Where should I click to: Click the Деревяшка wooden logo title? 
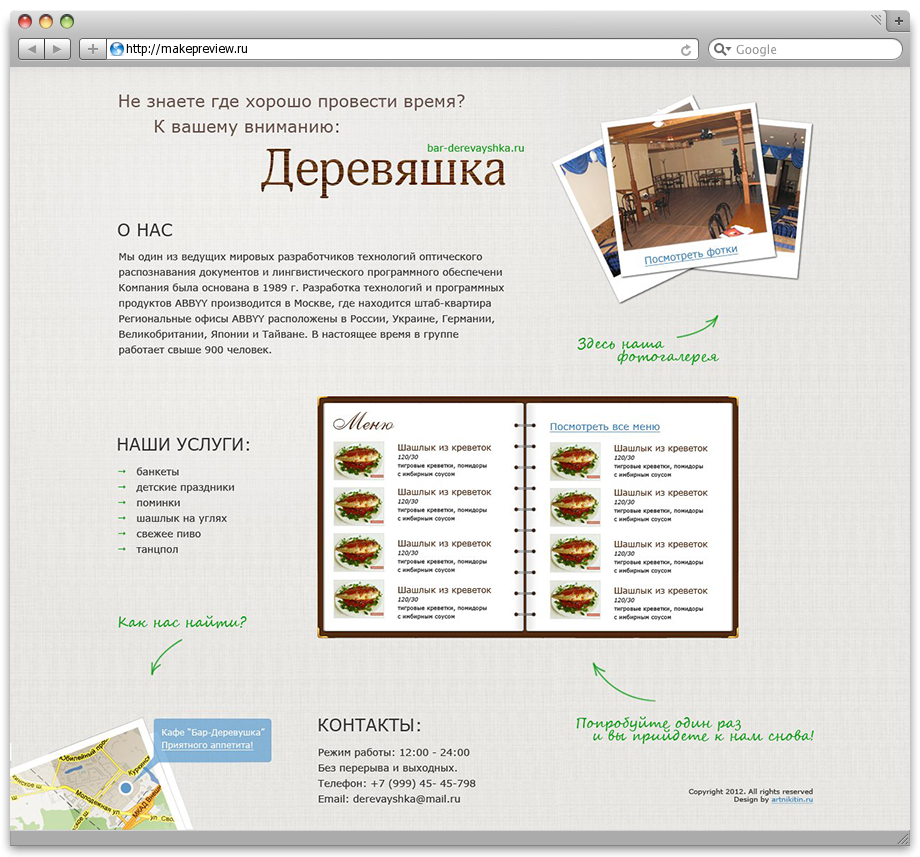[x=383, y=171]
